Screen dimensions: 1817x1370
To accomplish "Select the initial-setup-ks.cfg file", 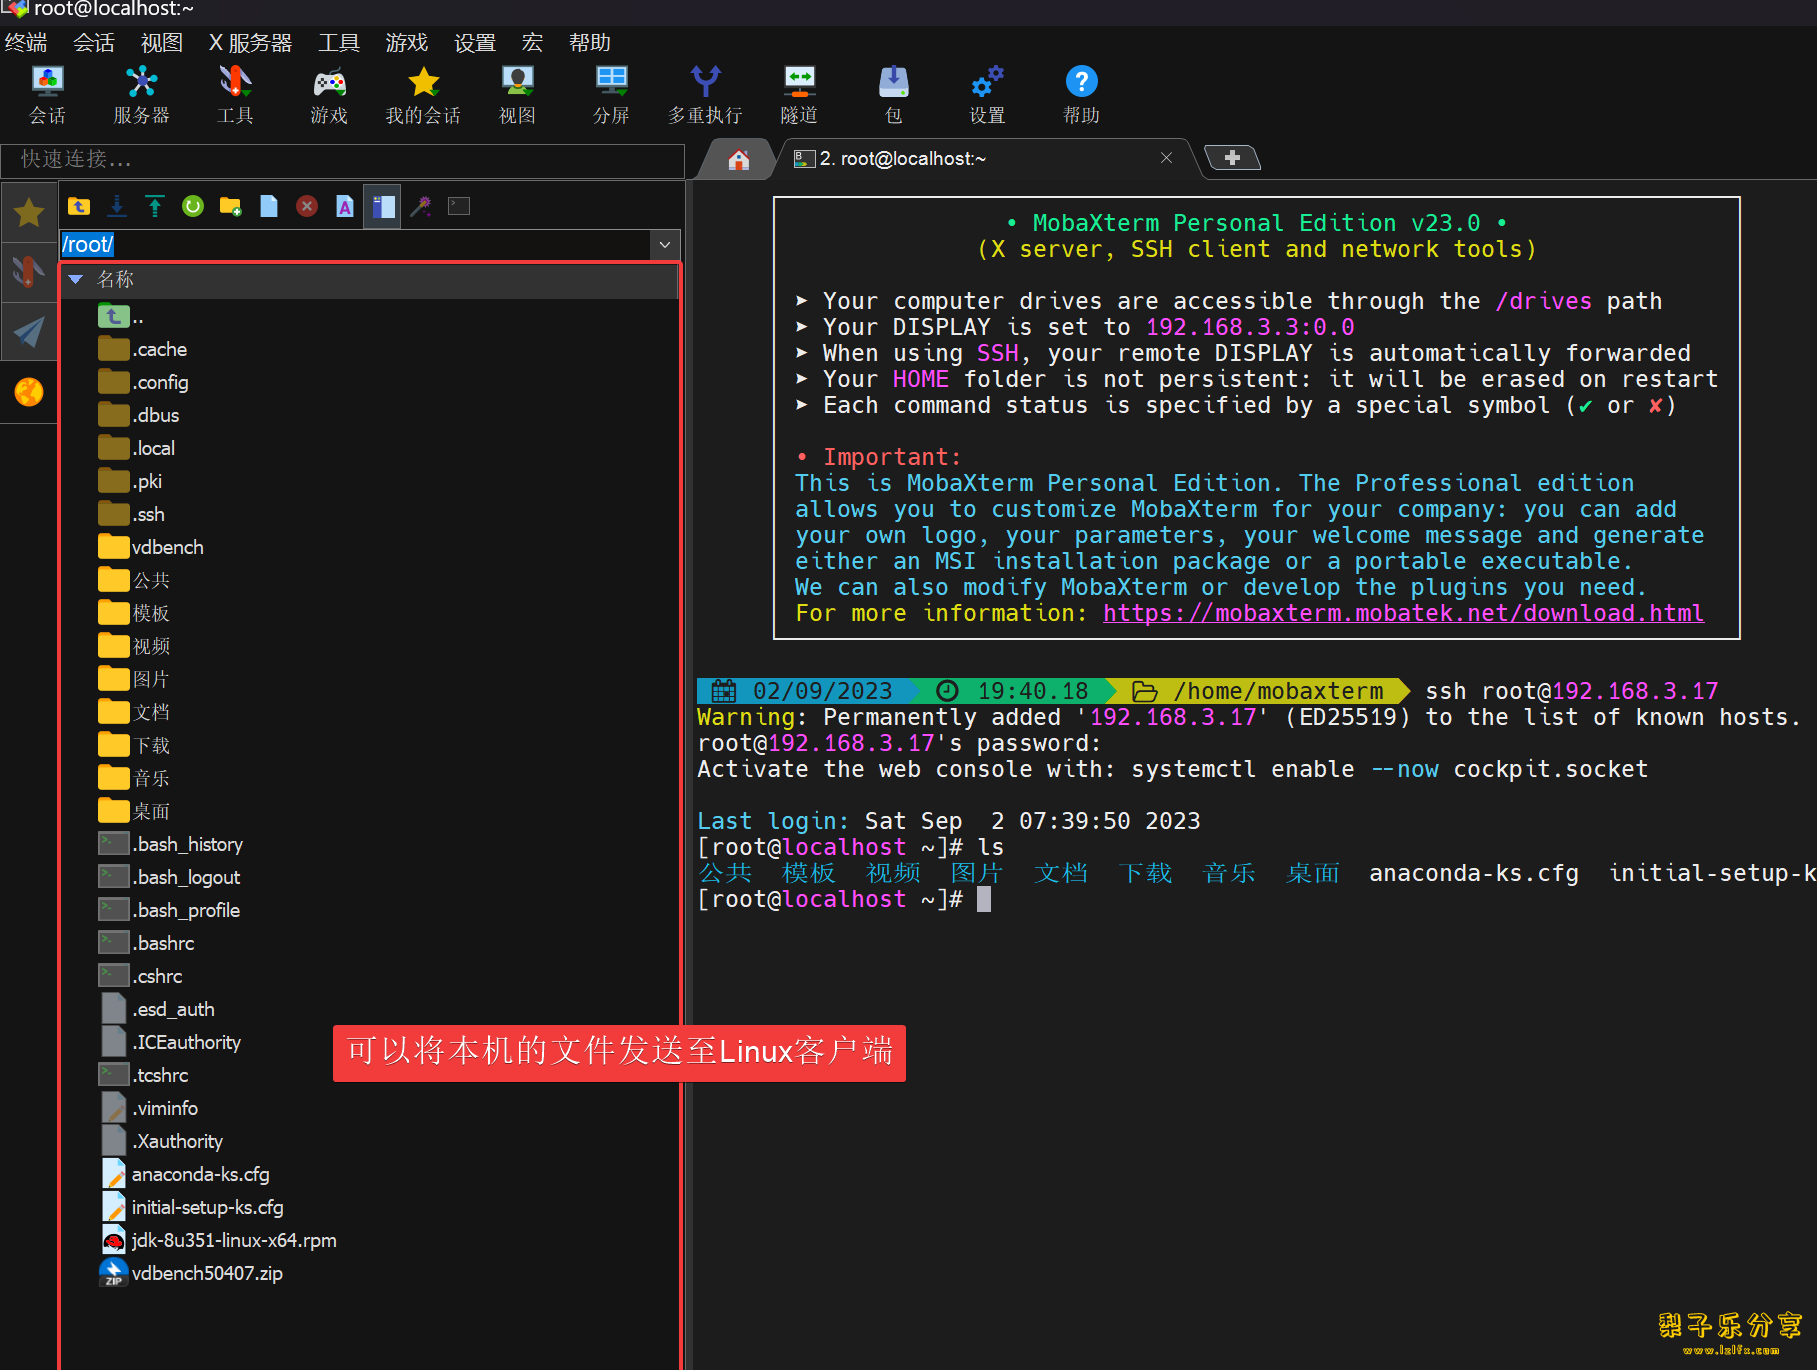I will tap(192, 1208).
